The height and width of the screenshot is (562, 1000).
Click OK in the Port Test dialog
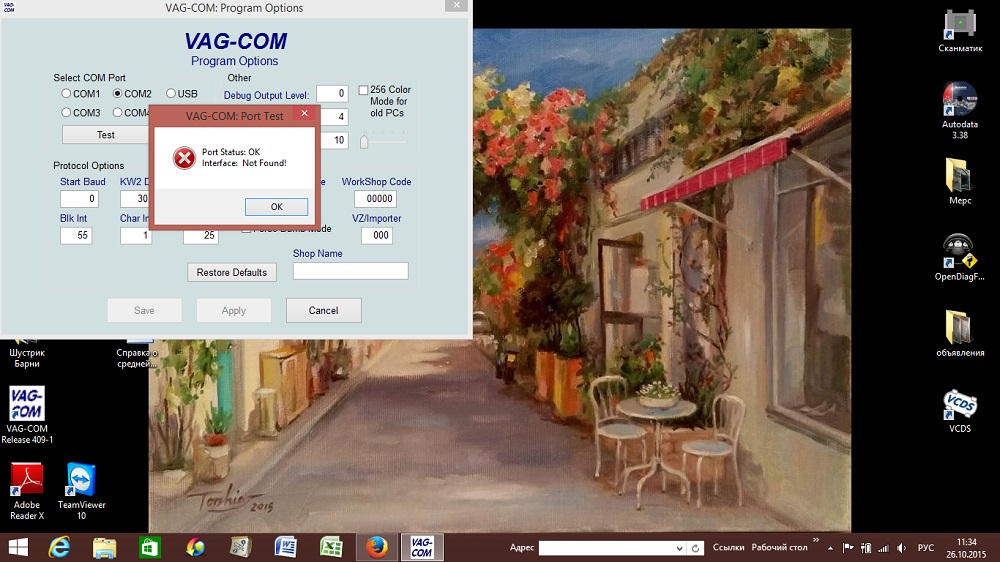click(x=276, y=207)
